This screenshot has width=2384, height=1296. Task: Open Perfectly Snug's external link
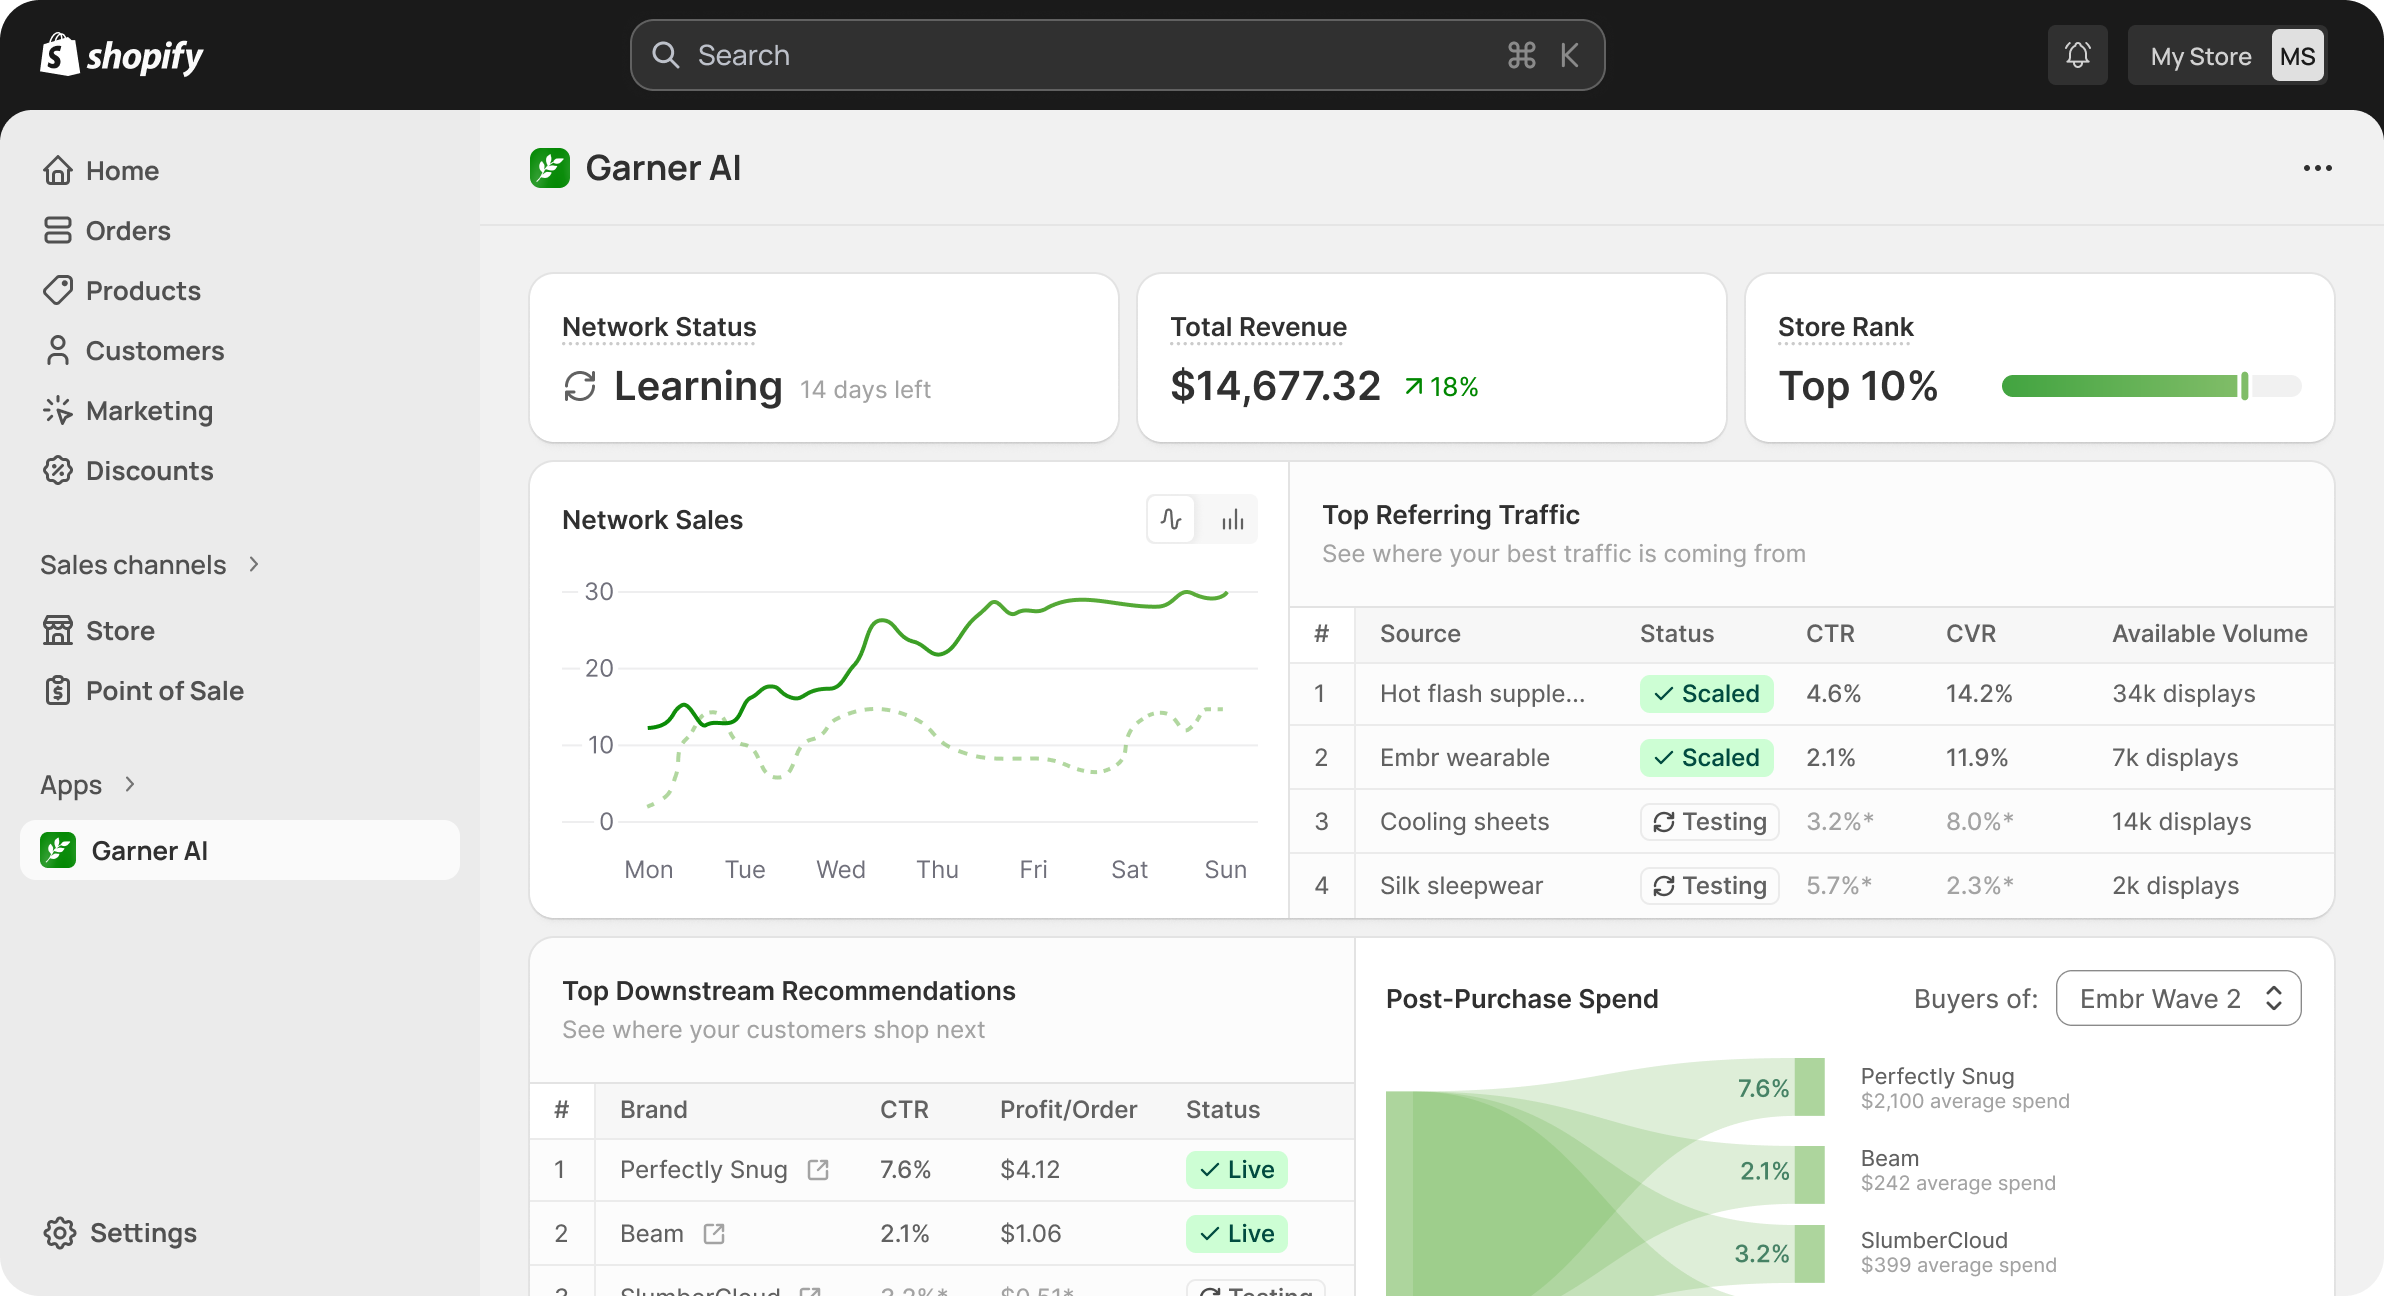click(818, 1169)
